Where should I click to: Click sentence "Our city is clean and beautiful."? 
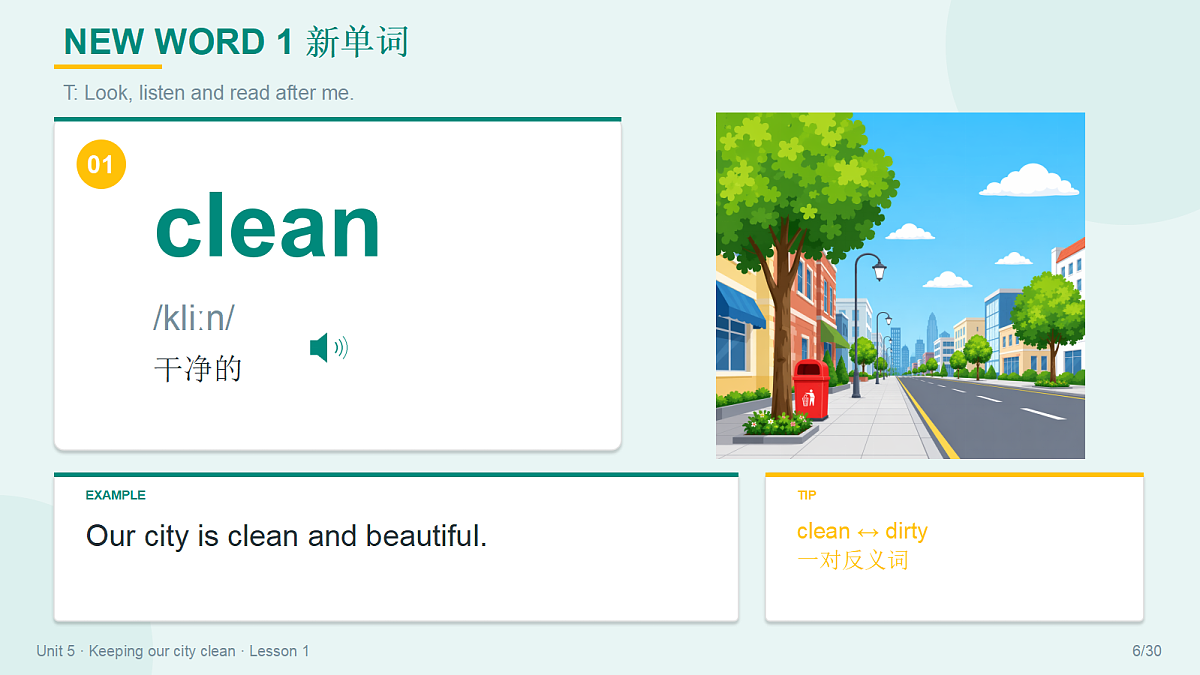[287, 536]
